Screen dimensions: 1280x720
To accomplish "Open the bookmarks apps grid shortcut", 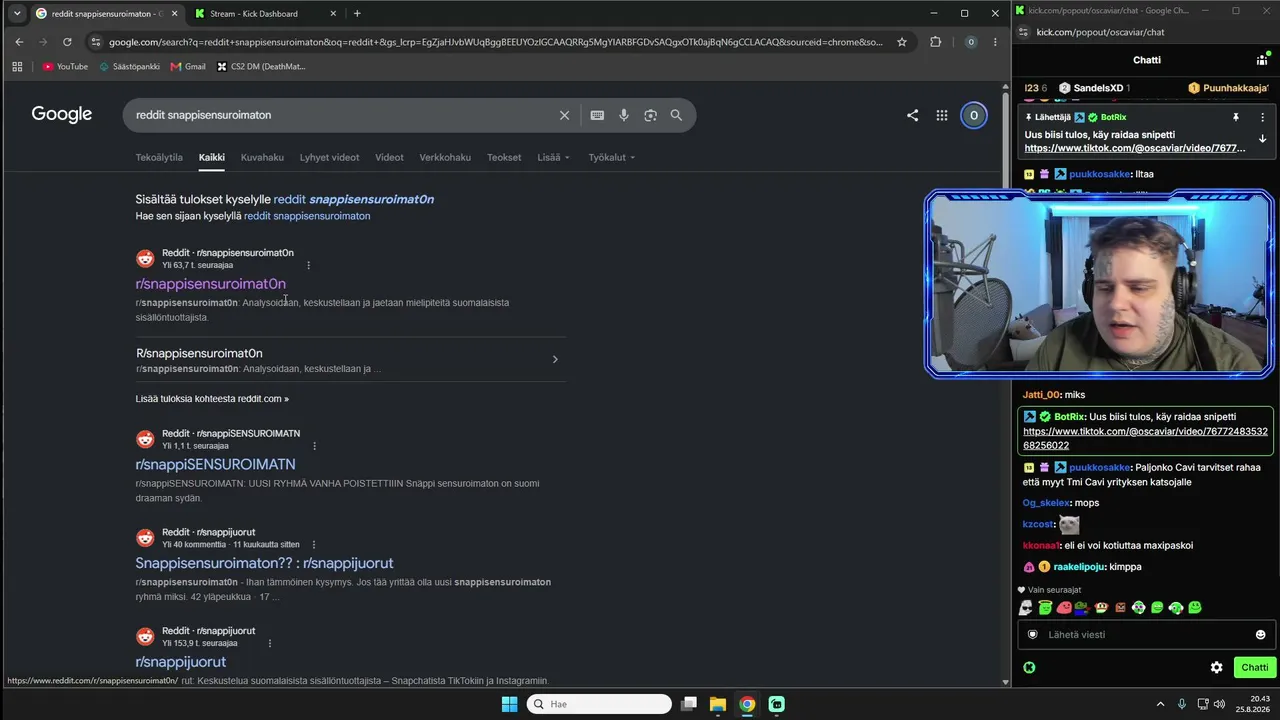I will [17, 67].
